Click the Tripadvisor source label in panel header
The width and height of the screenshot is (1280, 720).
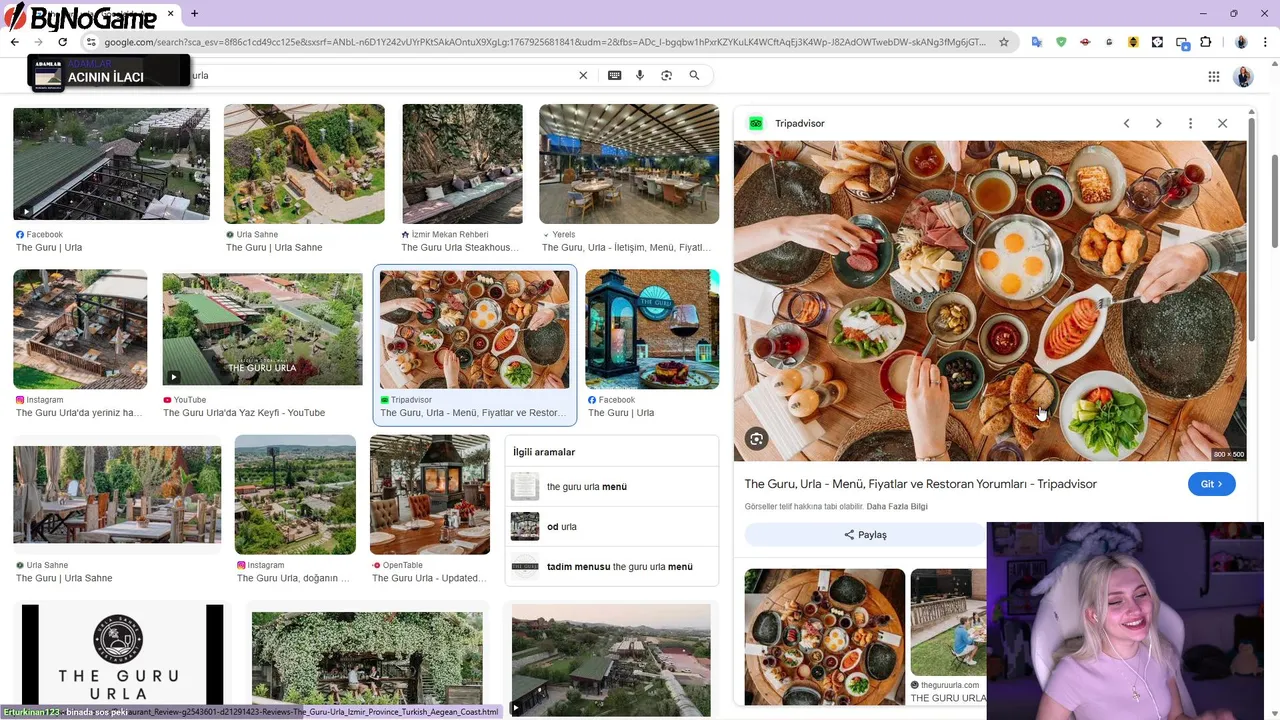(x=799, y=123)
